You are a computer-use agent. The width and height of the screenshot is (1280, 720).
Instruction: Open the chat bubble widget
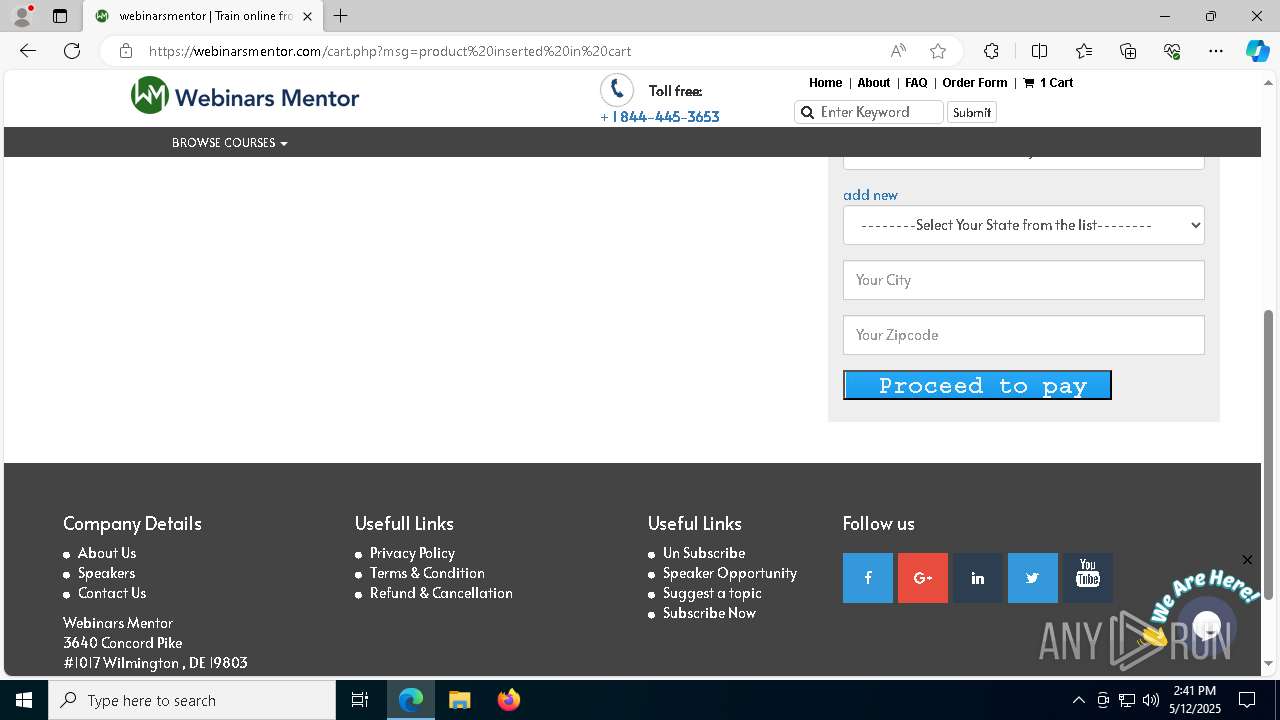coord(1207,625)
